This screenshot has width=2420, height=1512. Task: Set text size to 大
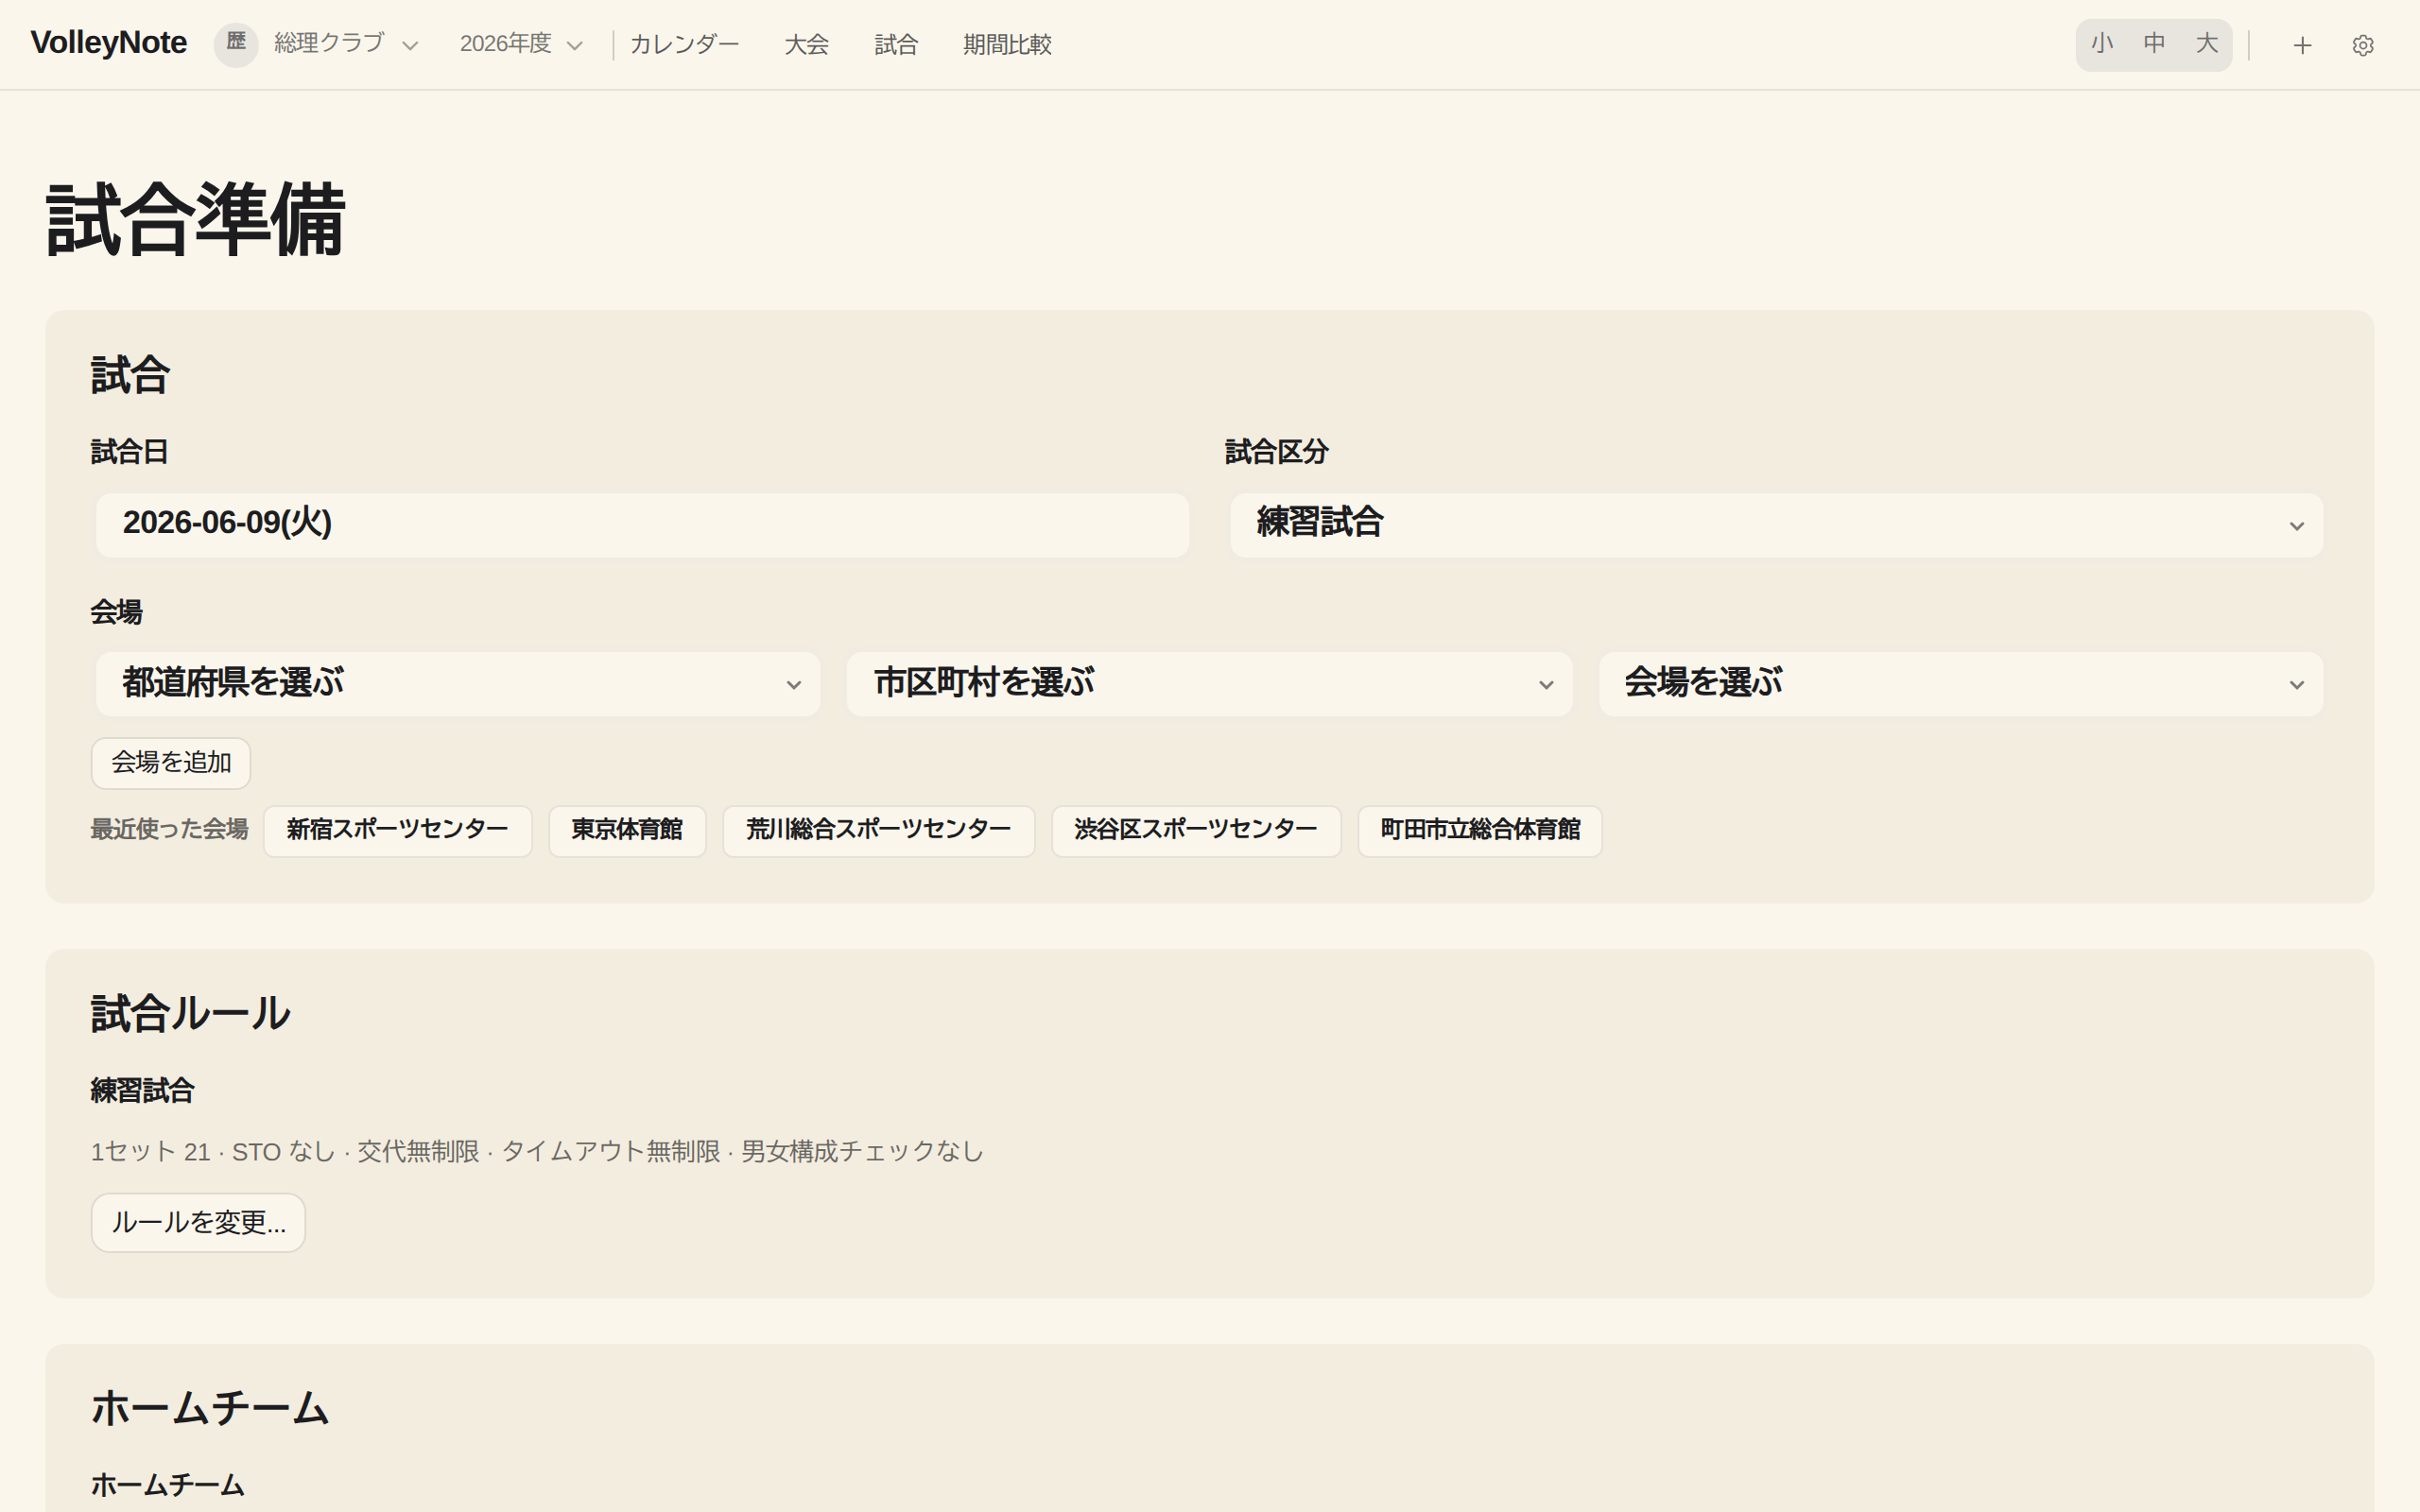coord(2206,44)
